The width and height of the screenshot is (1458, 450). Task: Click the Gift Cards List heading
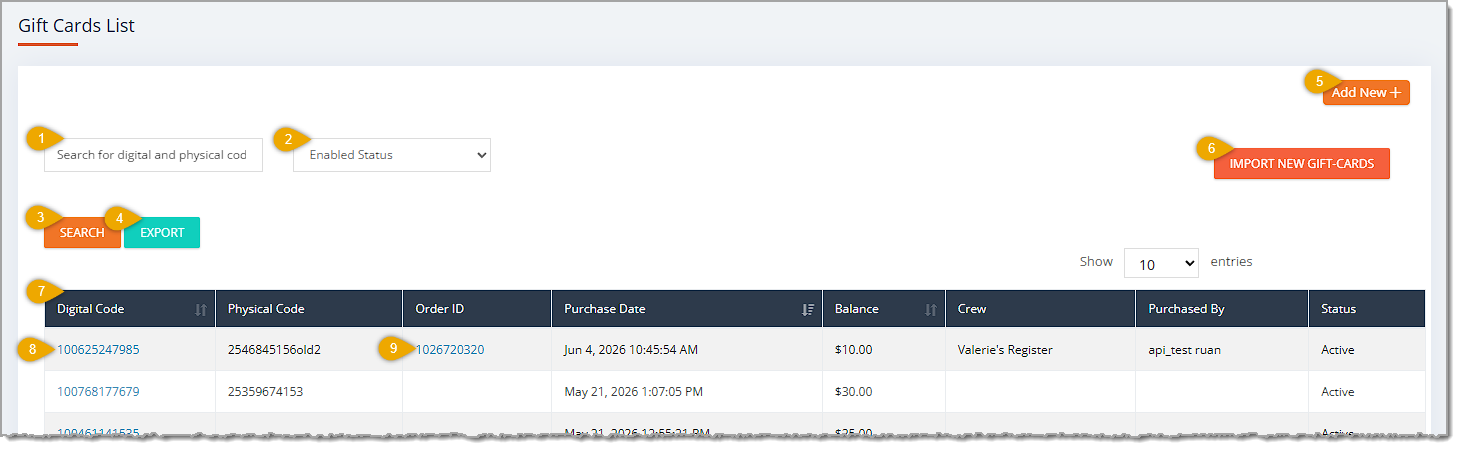pos(77,25)
